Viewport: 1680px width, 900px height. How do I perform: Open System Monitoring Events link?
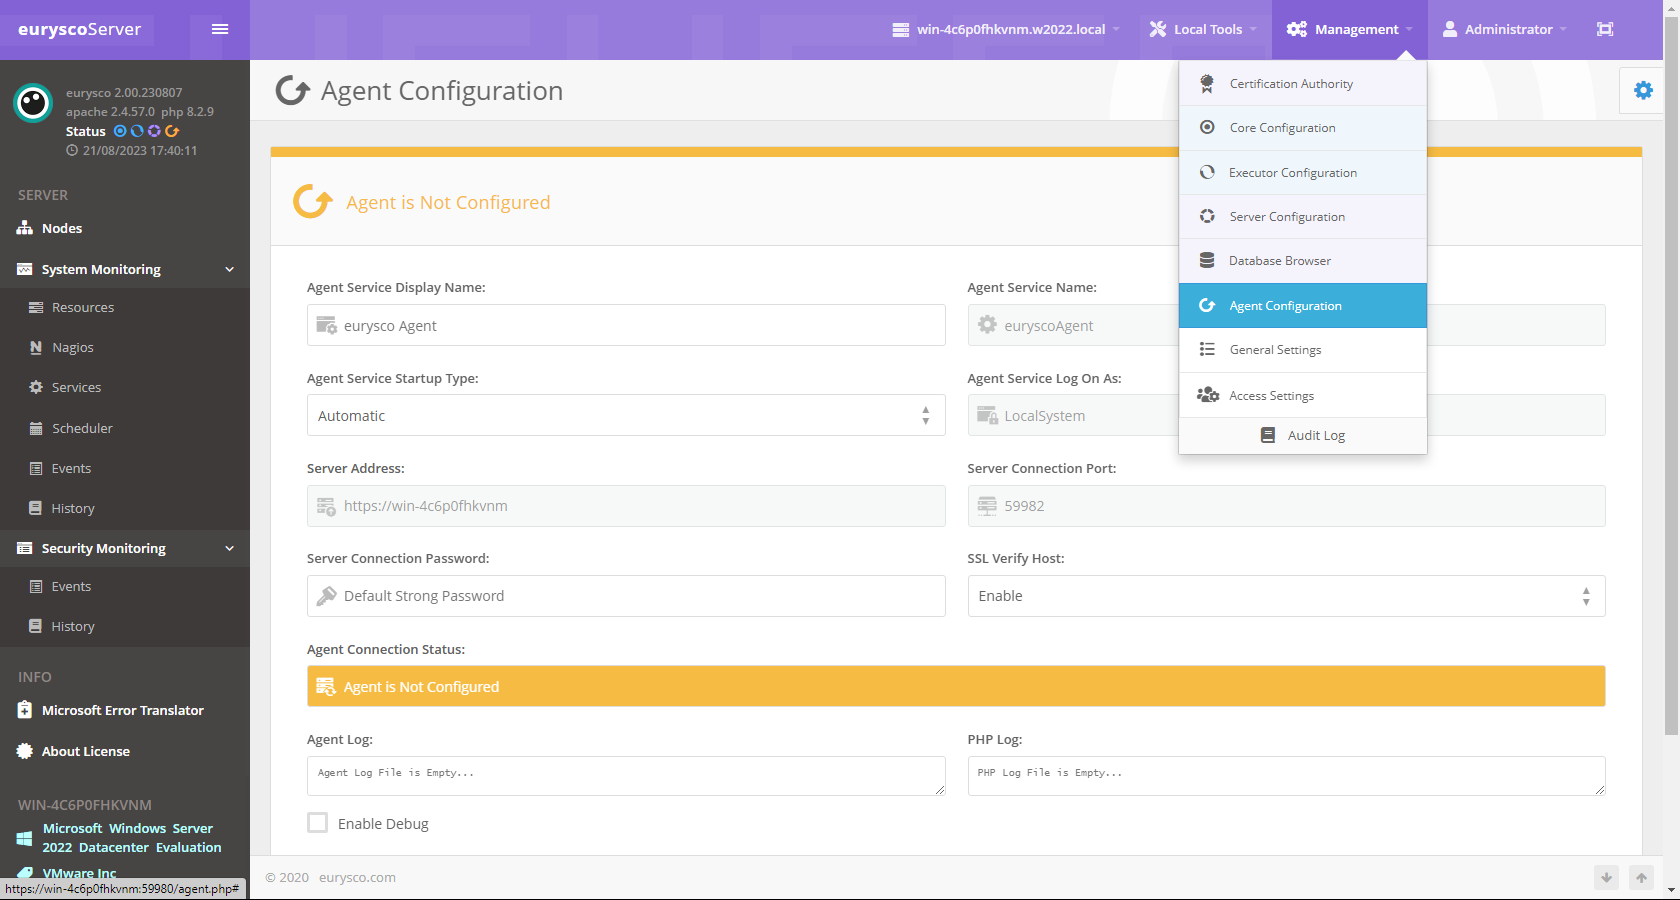(x=71, y=468)
